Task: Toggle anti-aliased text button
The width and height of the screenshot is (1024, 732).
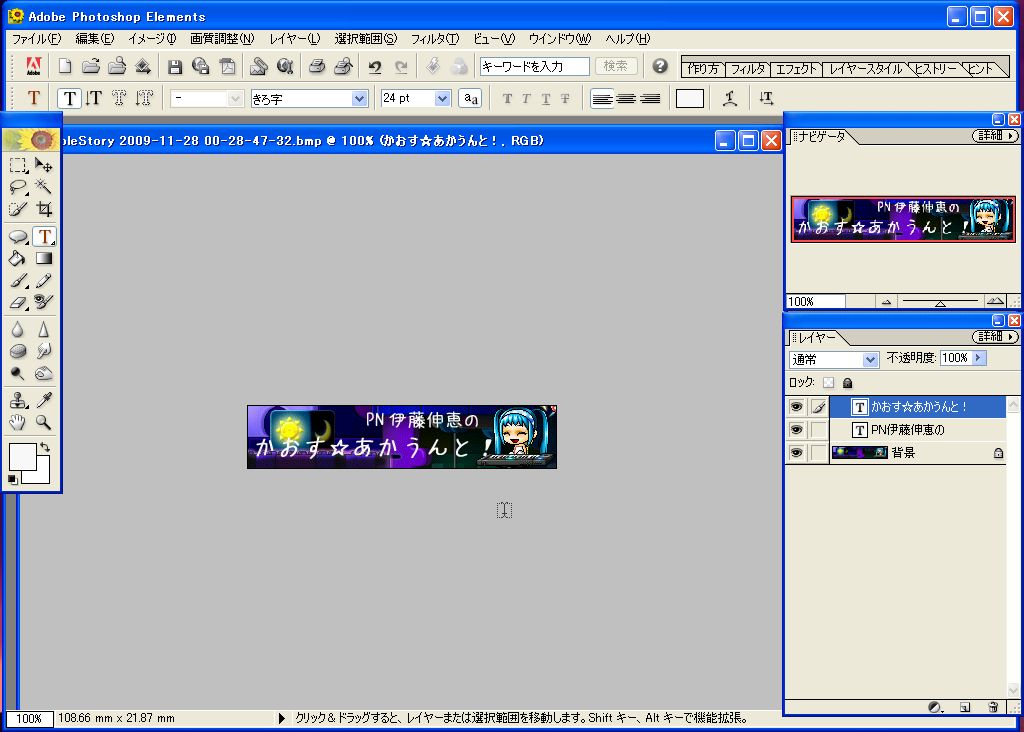Action: point(470,99)
